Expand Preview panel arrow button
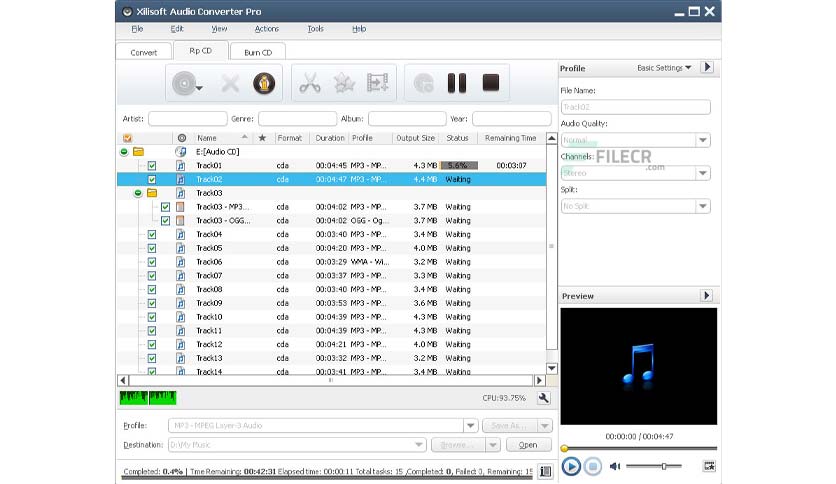The image size is (836, 484). point(706,296)
